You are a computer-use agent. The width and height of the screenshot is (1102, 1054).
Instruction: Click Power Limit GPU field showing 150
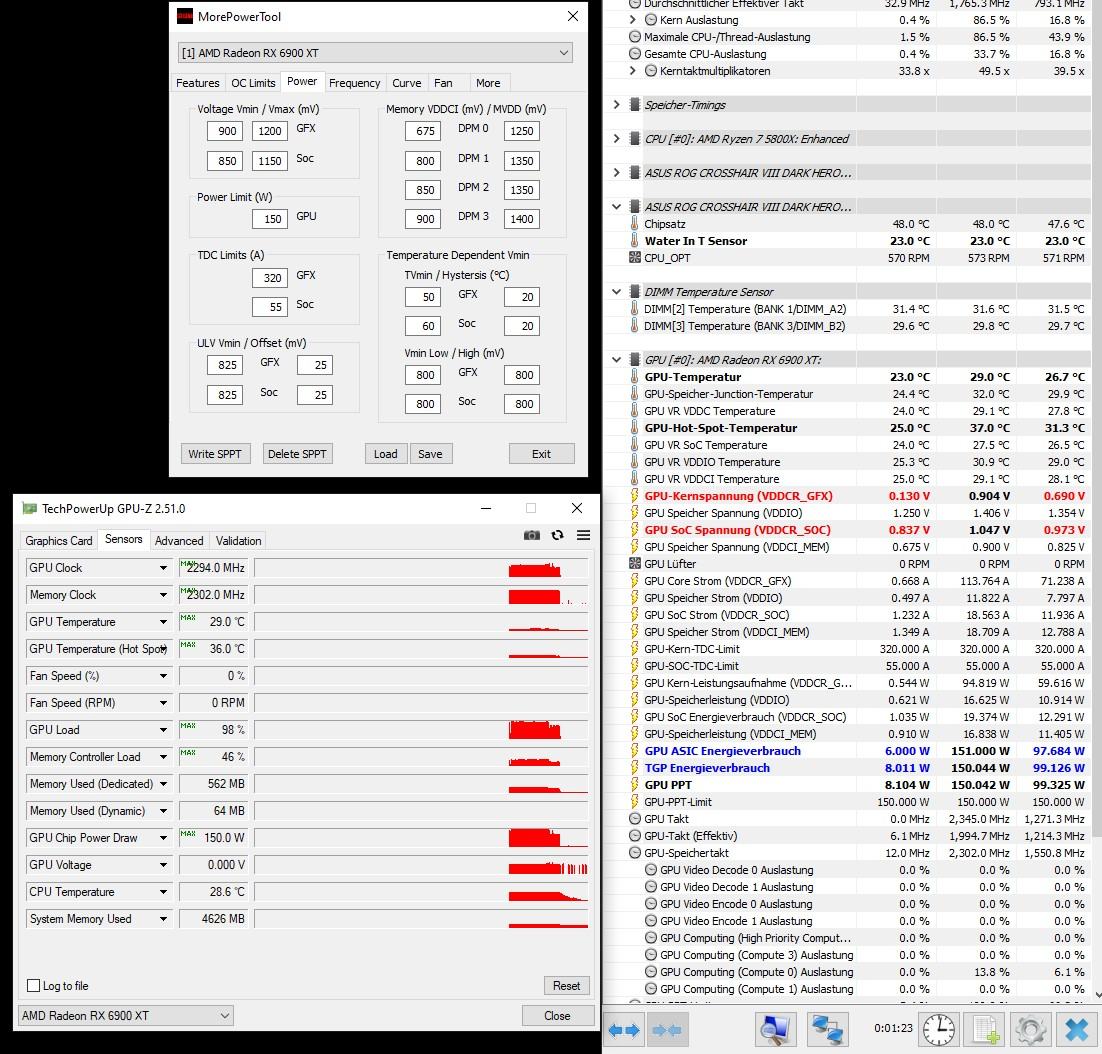270,219
